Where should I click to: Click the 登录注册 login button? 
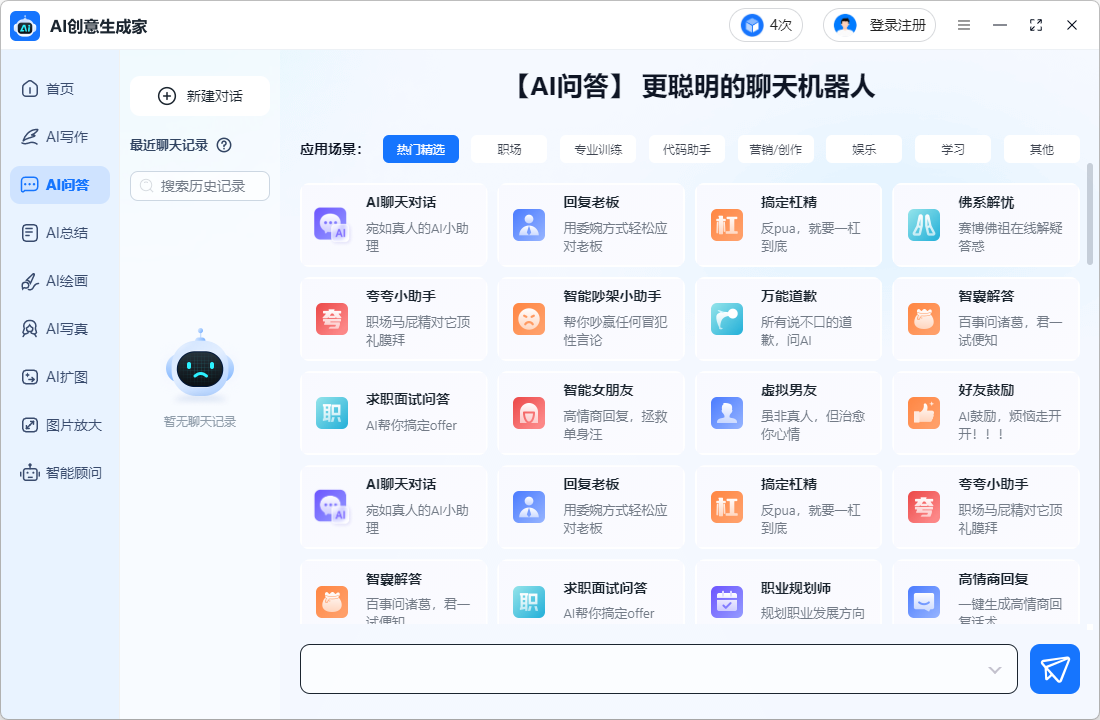(x=880, y=25)
